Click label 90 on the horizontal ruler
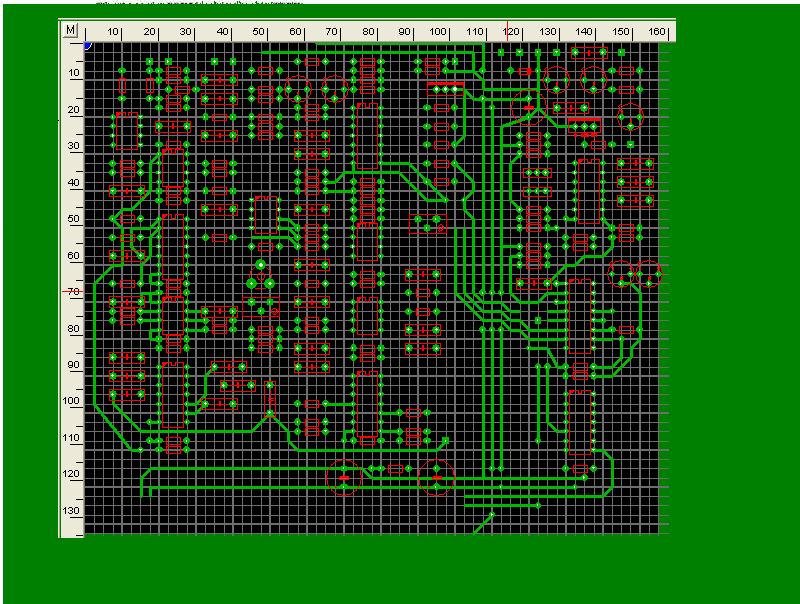 405,32
